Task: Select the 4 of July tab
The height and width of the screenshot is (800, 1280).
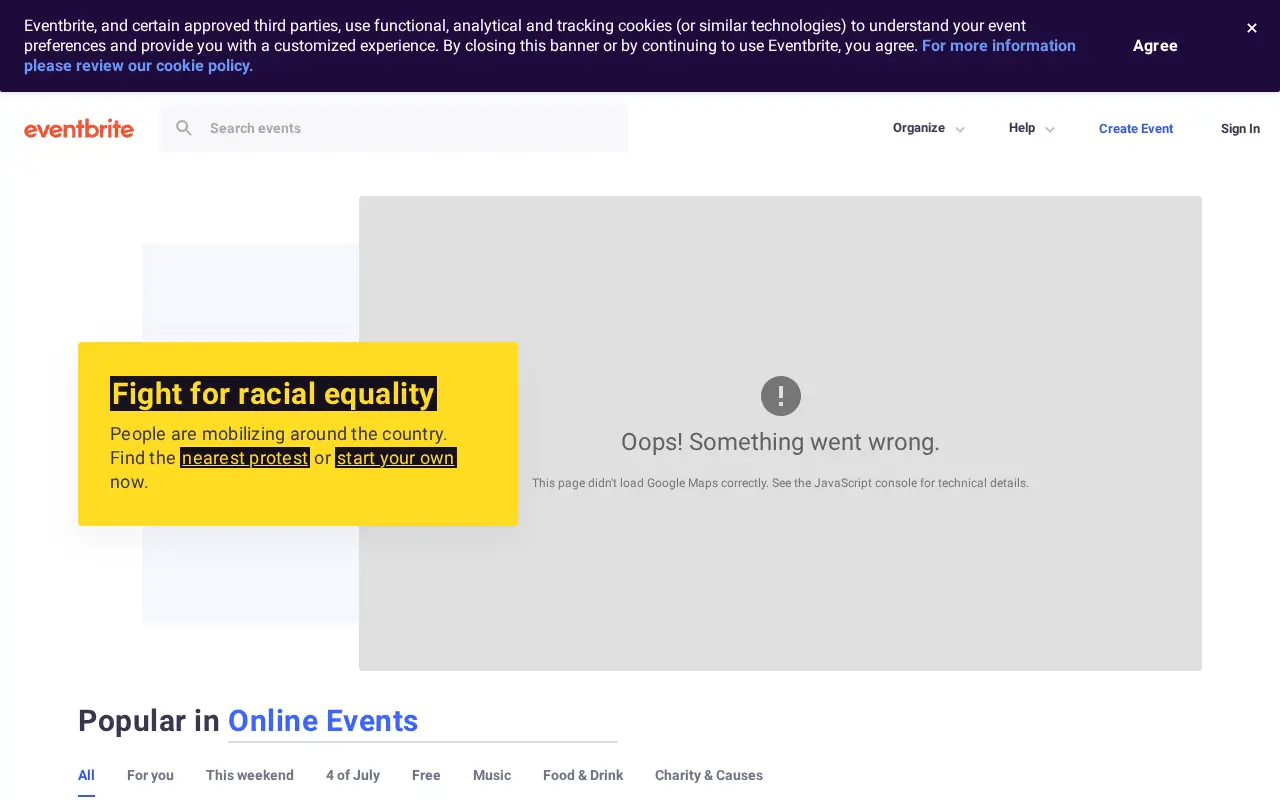Action: [x=353, y=775]
